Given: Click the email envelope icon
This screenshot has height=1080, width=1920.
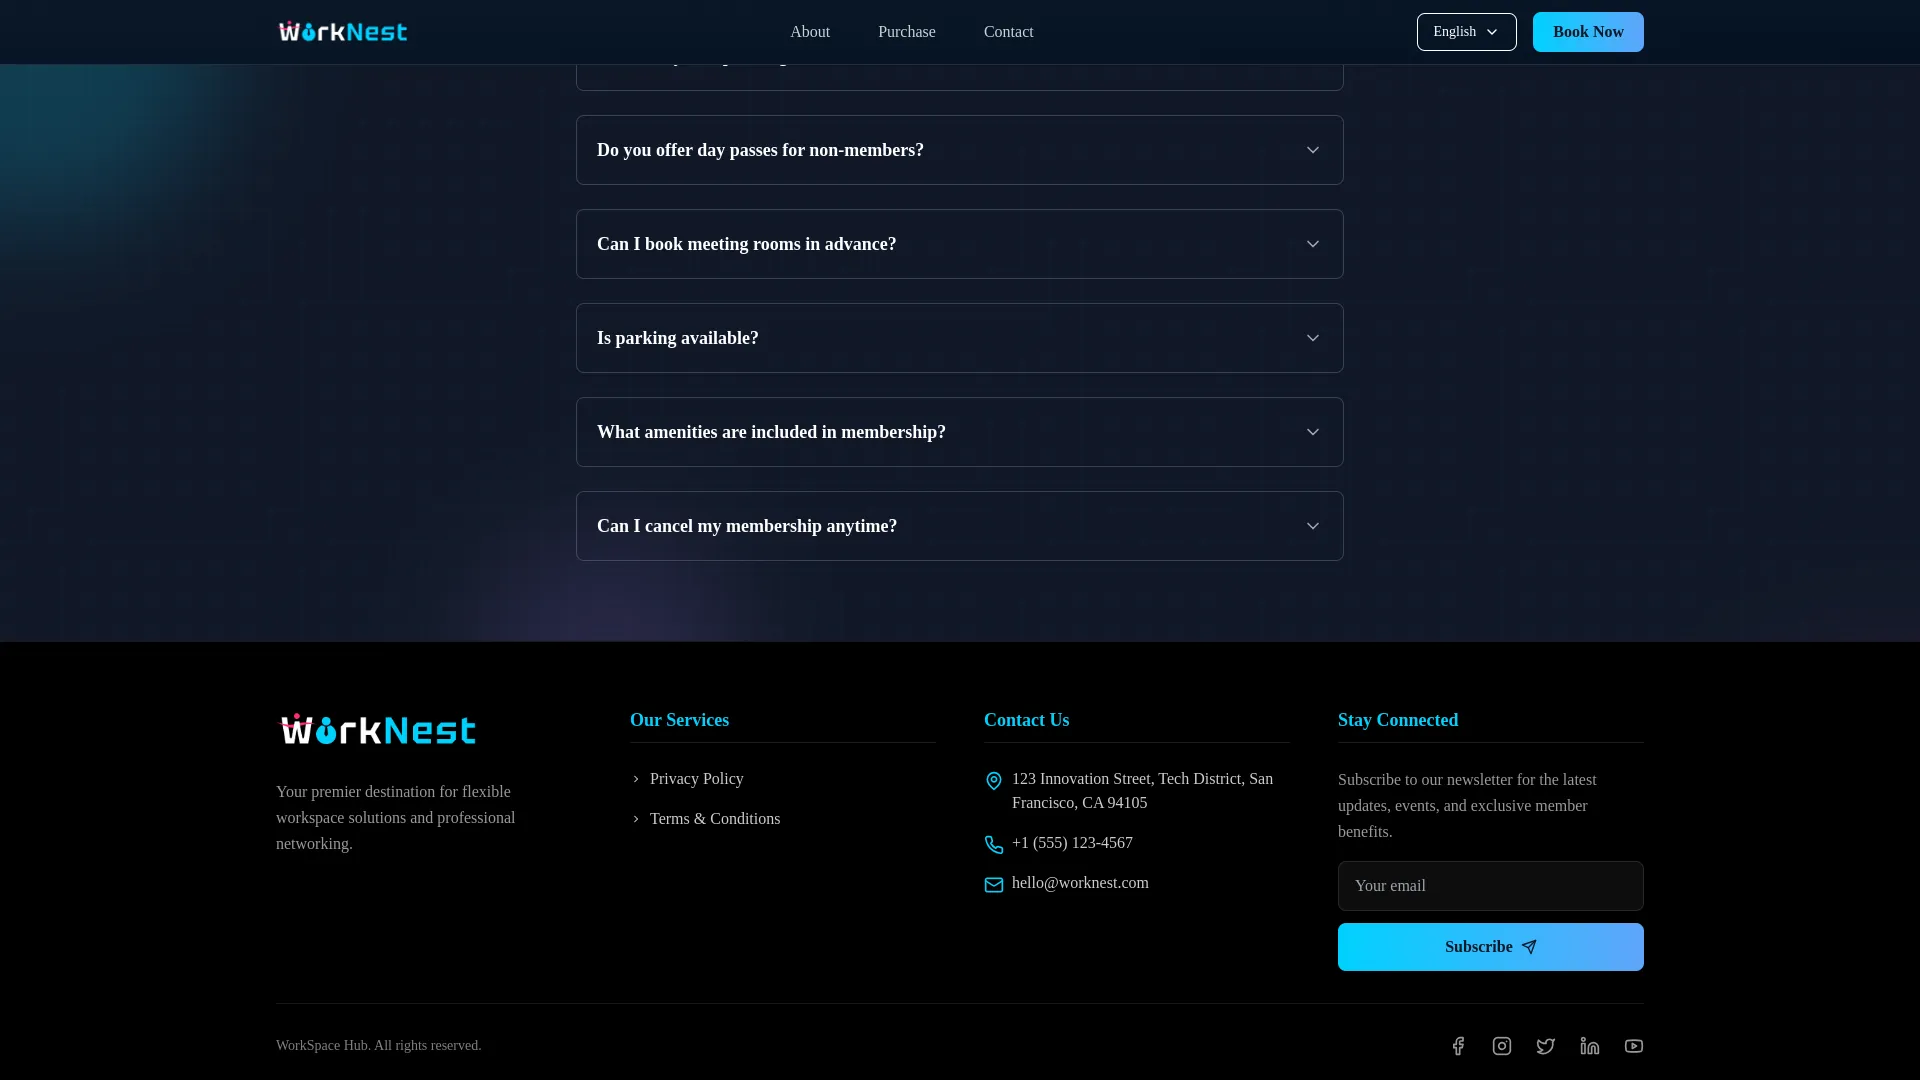Looking at the screenshot, I should [x=994, y=885].
